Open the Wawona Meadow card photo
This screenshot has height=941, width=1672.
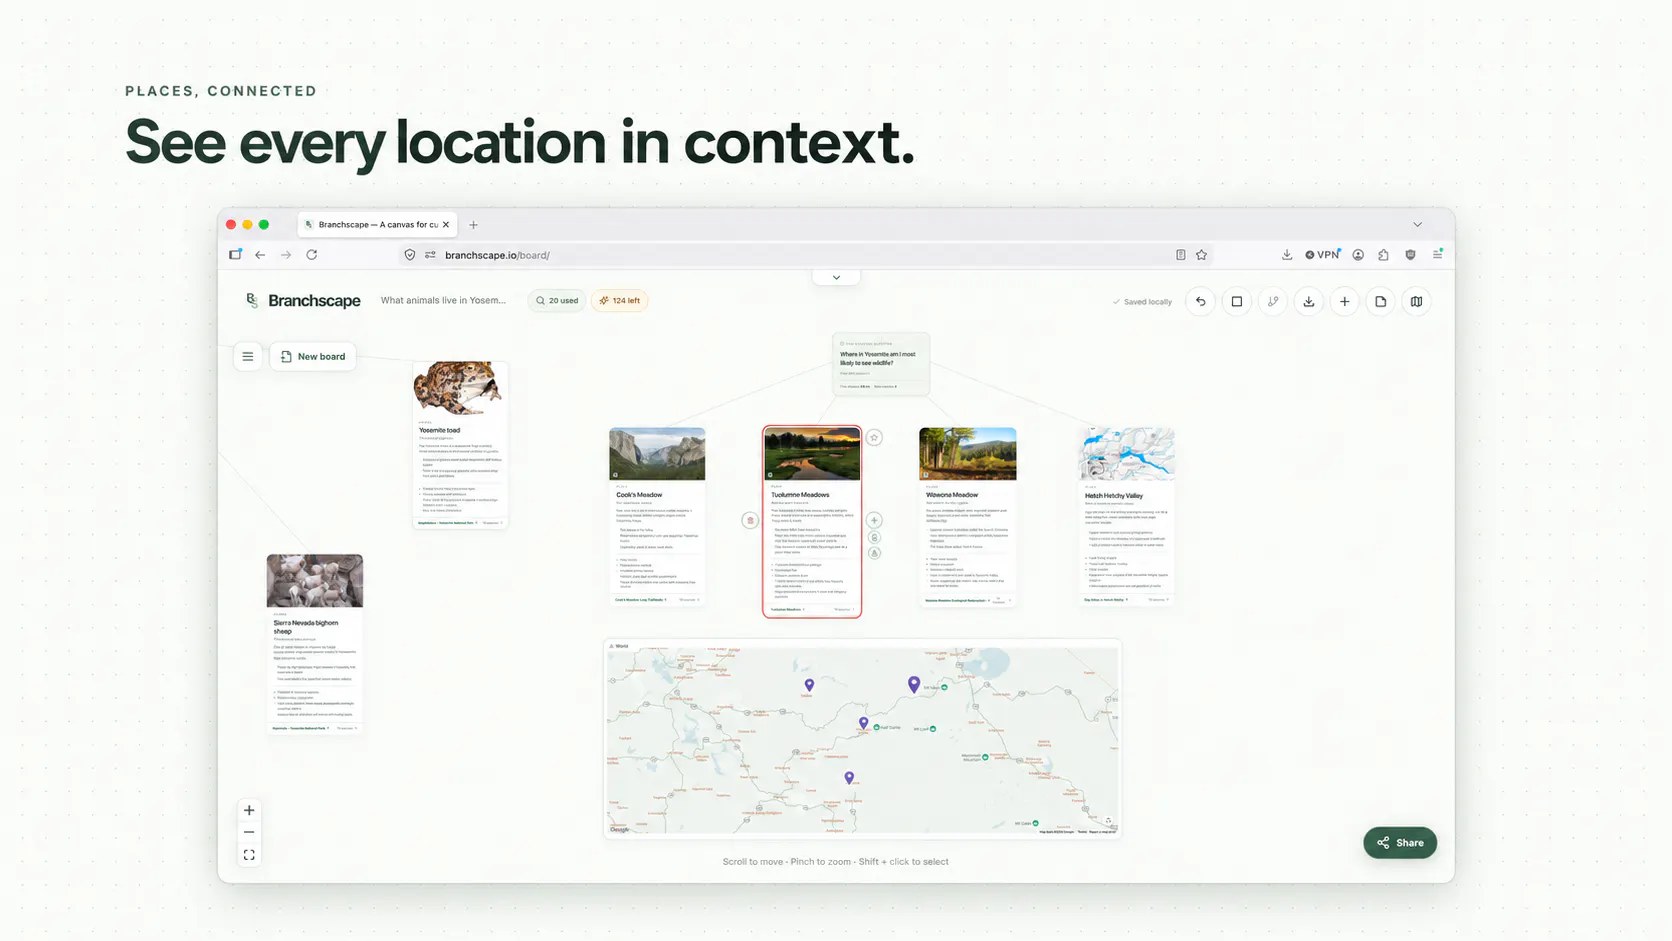click(967, 454)
